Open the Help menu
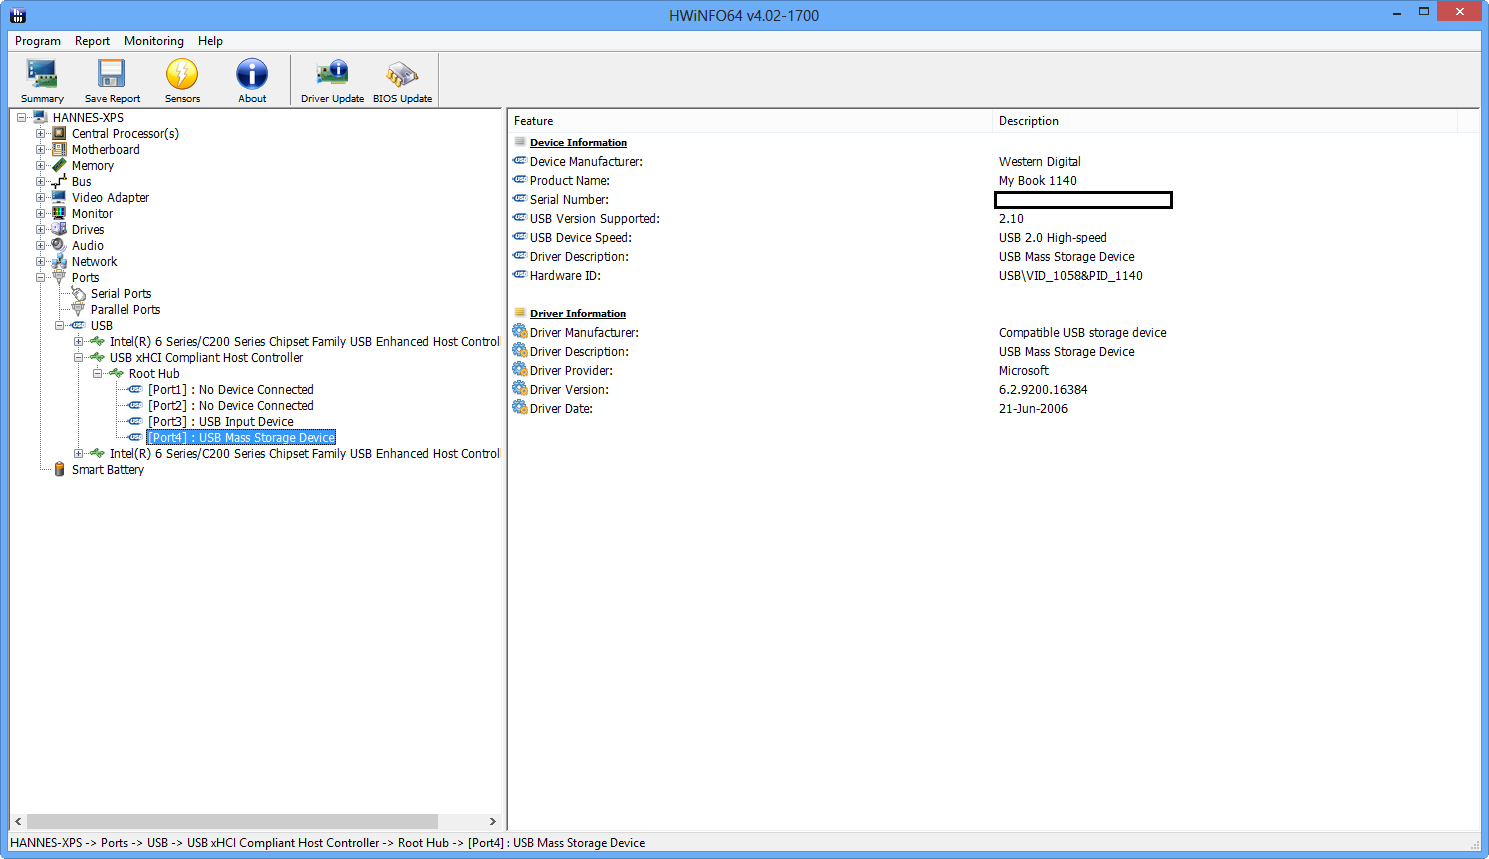Image resolution: width=1489 pixels, height=859 pixels. [x=210, y=41]
